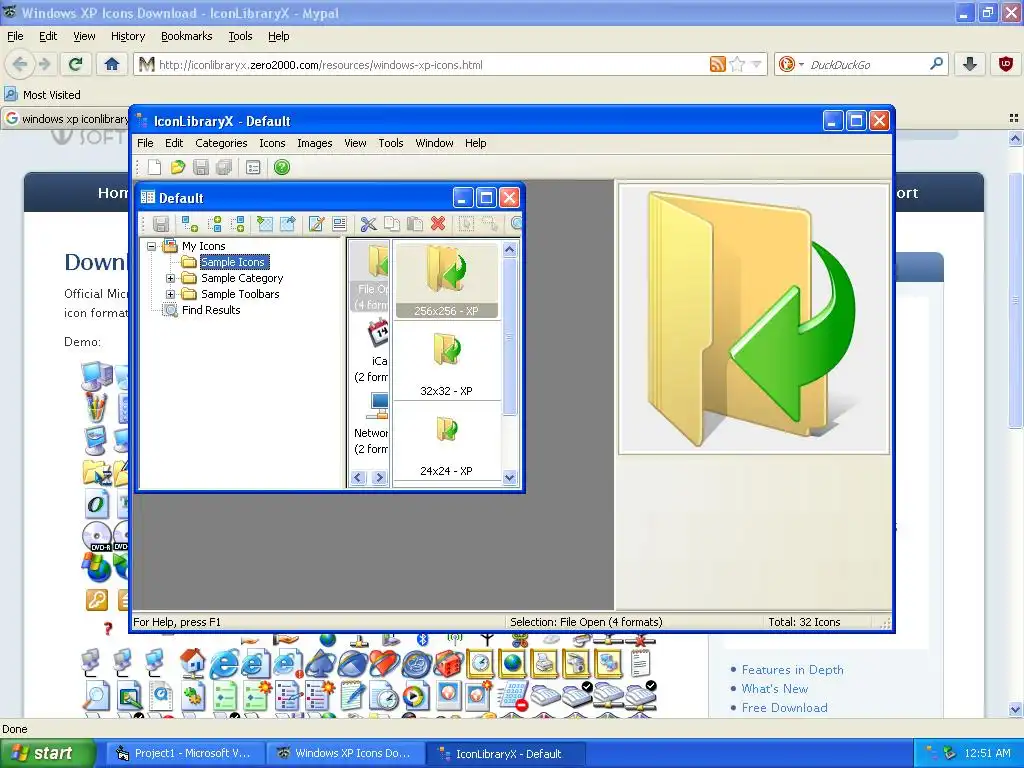
Task: Select the 24x24 - XP format thumbnail
Action: tap(447, 441)
